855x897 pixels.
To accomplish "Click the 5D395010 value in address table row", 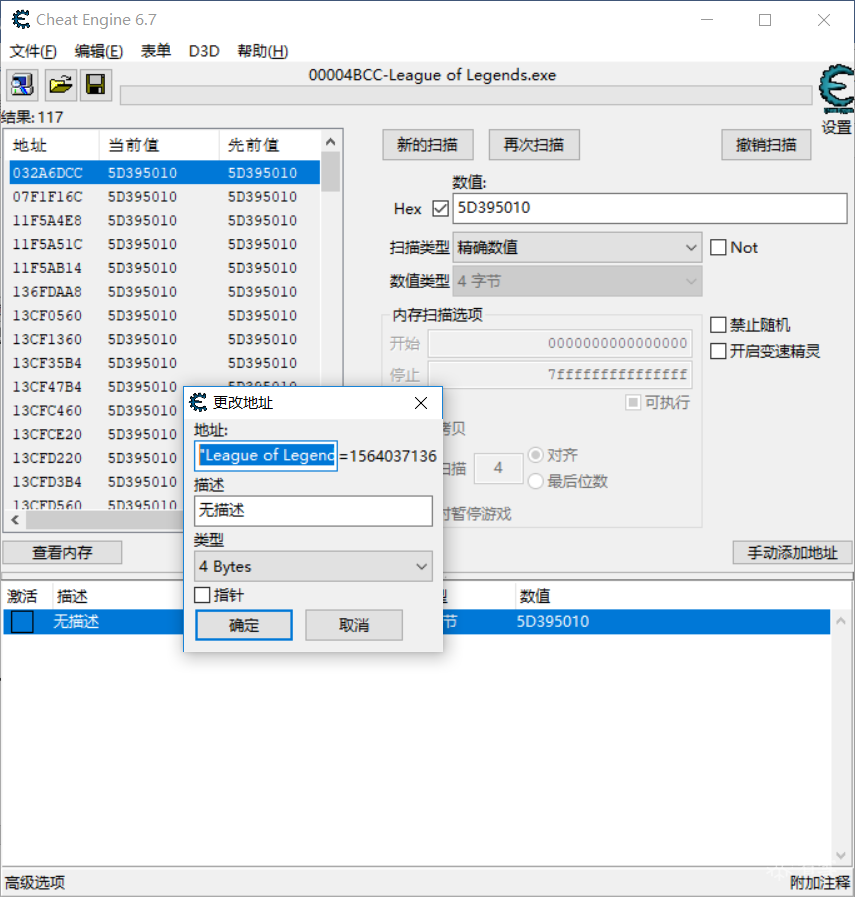I will tap(553, 622).
